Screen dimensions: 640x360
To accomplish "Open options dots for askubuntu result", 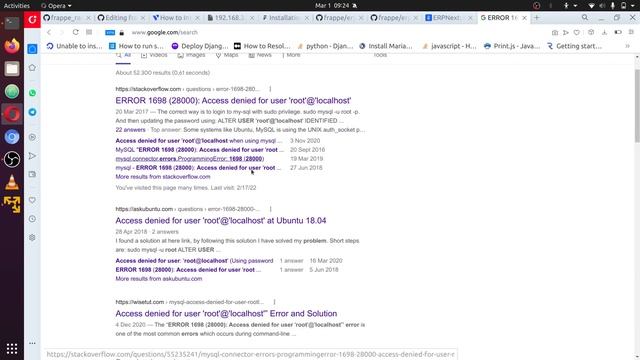I will (270, 209).
